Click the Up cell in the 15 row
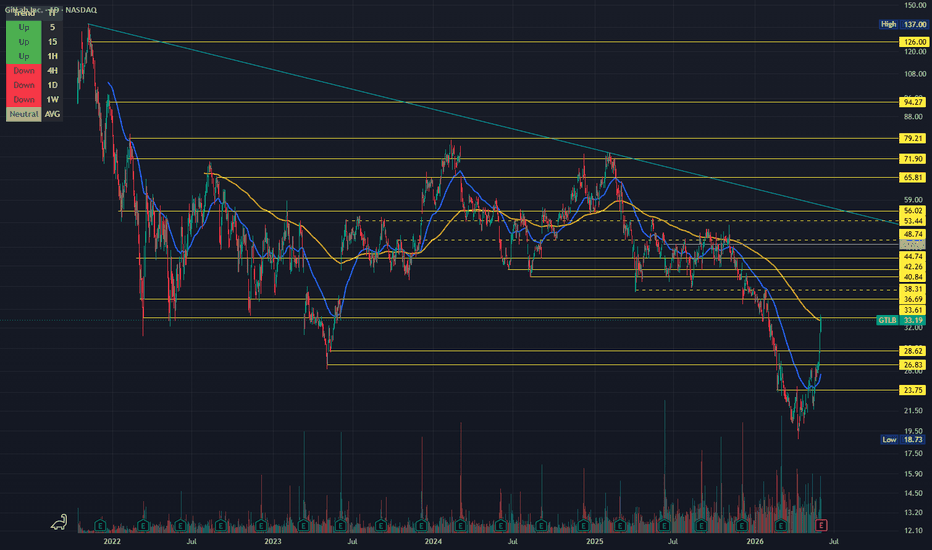Screen dimensions: 932x550 click(24, 42)
